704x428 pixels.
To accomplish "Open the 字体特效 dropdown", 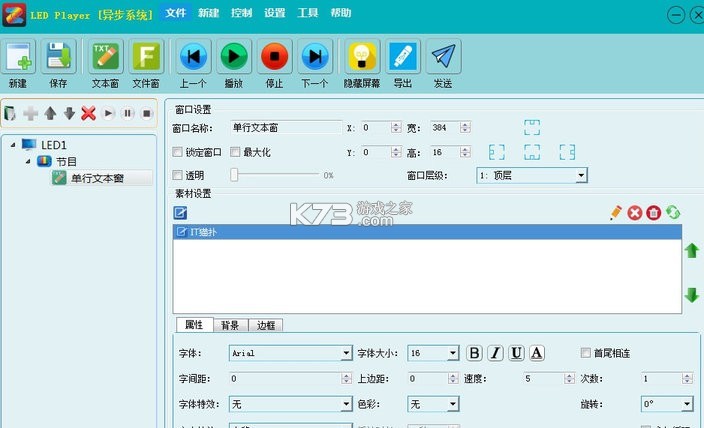I will (290, 404).
